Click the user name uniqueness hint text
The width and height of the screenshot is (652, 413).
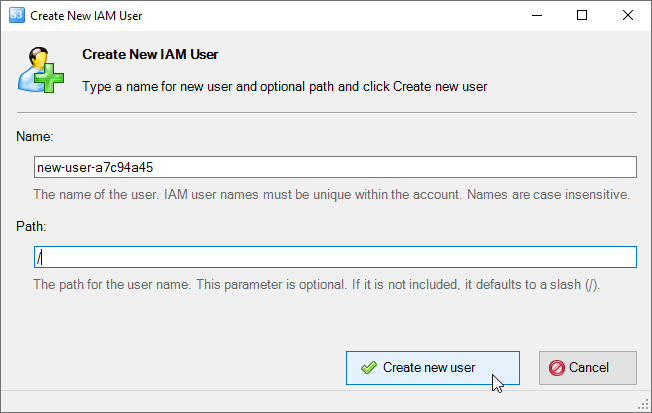pyautogui.click(x=331, y=194)
